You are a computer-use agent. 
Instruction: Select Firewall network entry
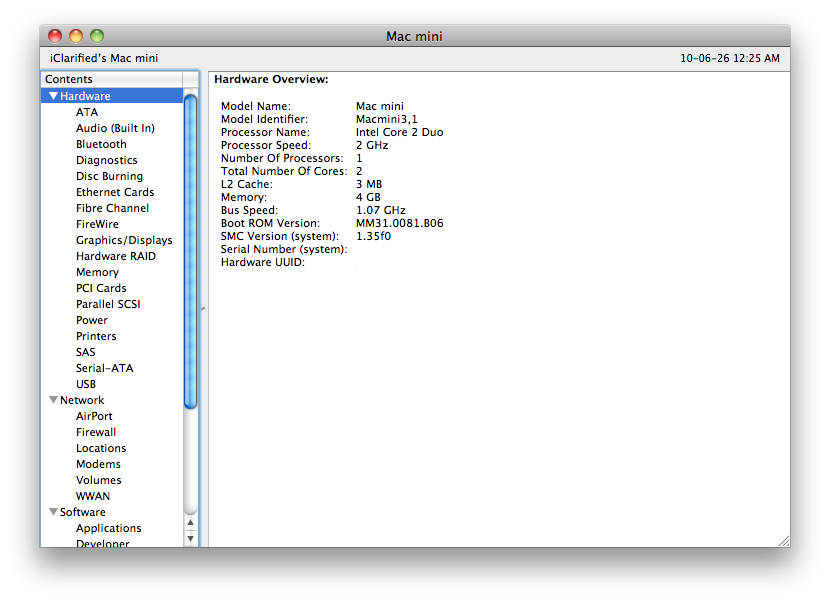coord(96,432)
